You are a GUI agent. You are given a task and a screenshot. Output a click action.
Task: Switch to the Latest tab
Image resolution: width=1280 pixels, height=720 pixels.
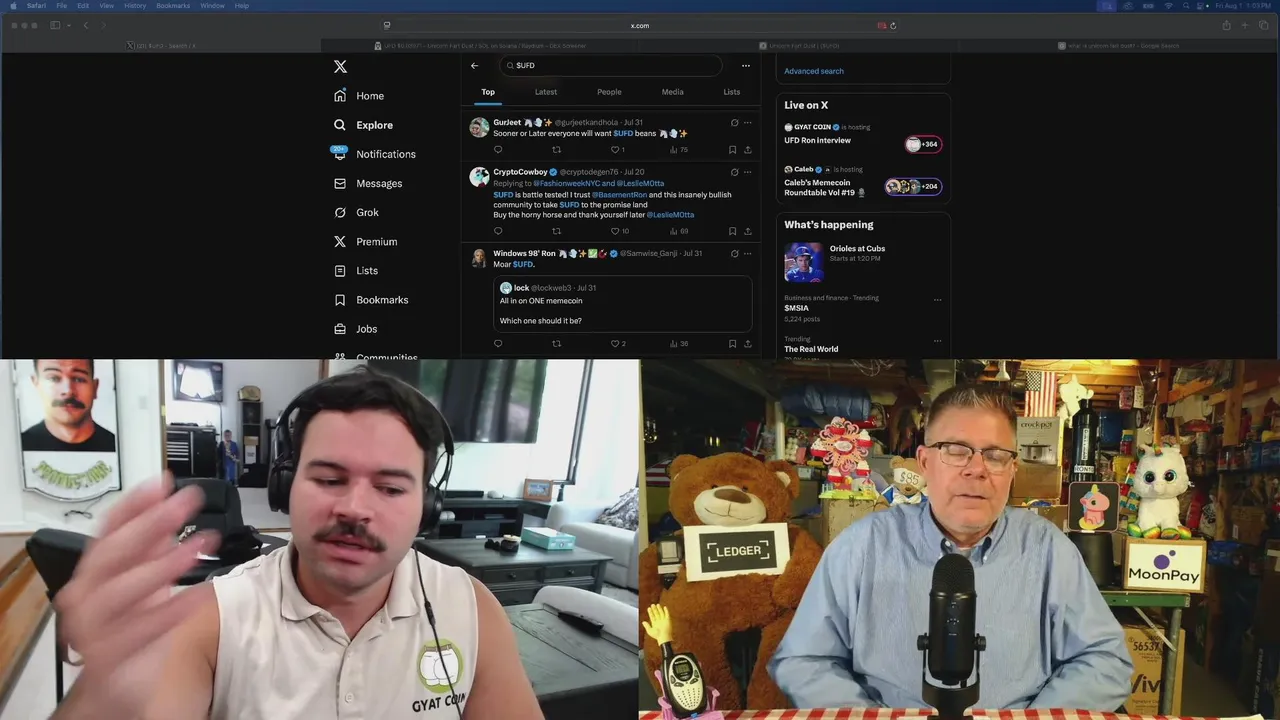click(x=546, y=92)
